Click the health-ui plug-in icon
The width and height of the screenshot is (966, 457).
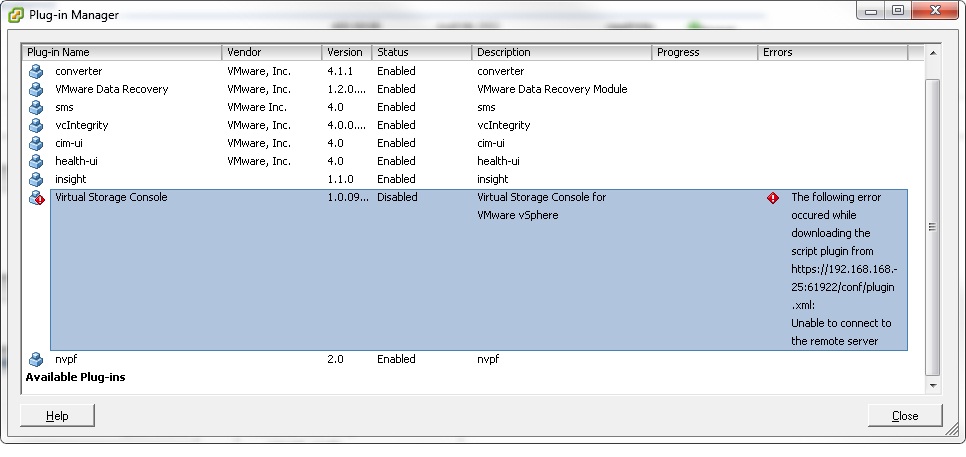[x=36, y=161]
